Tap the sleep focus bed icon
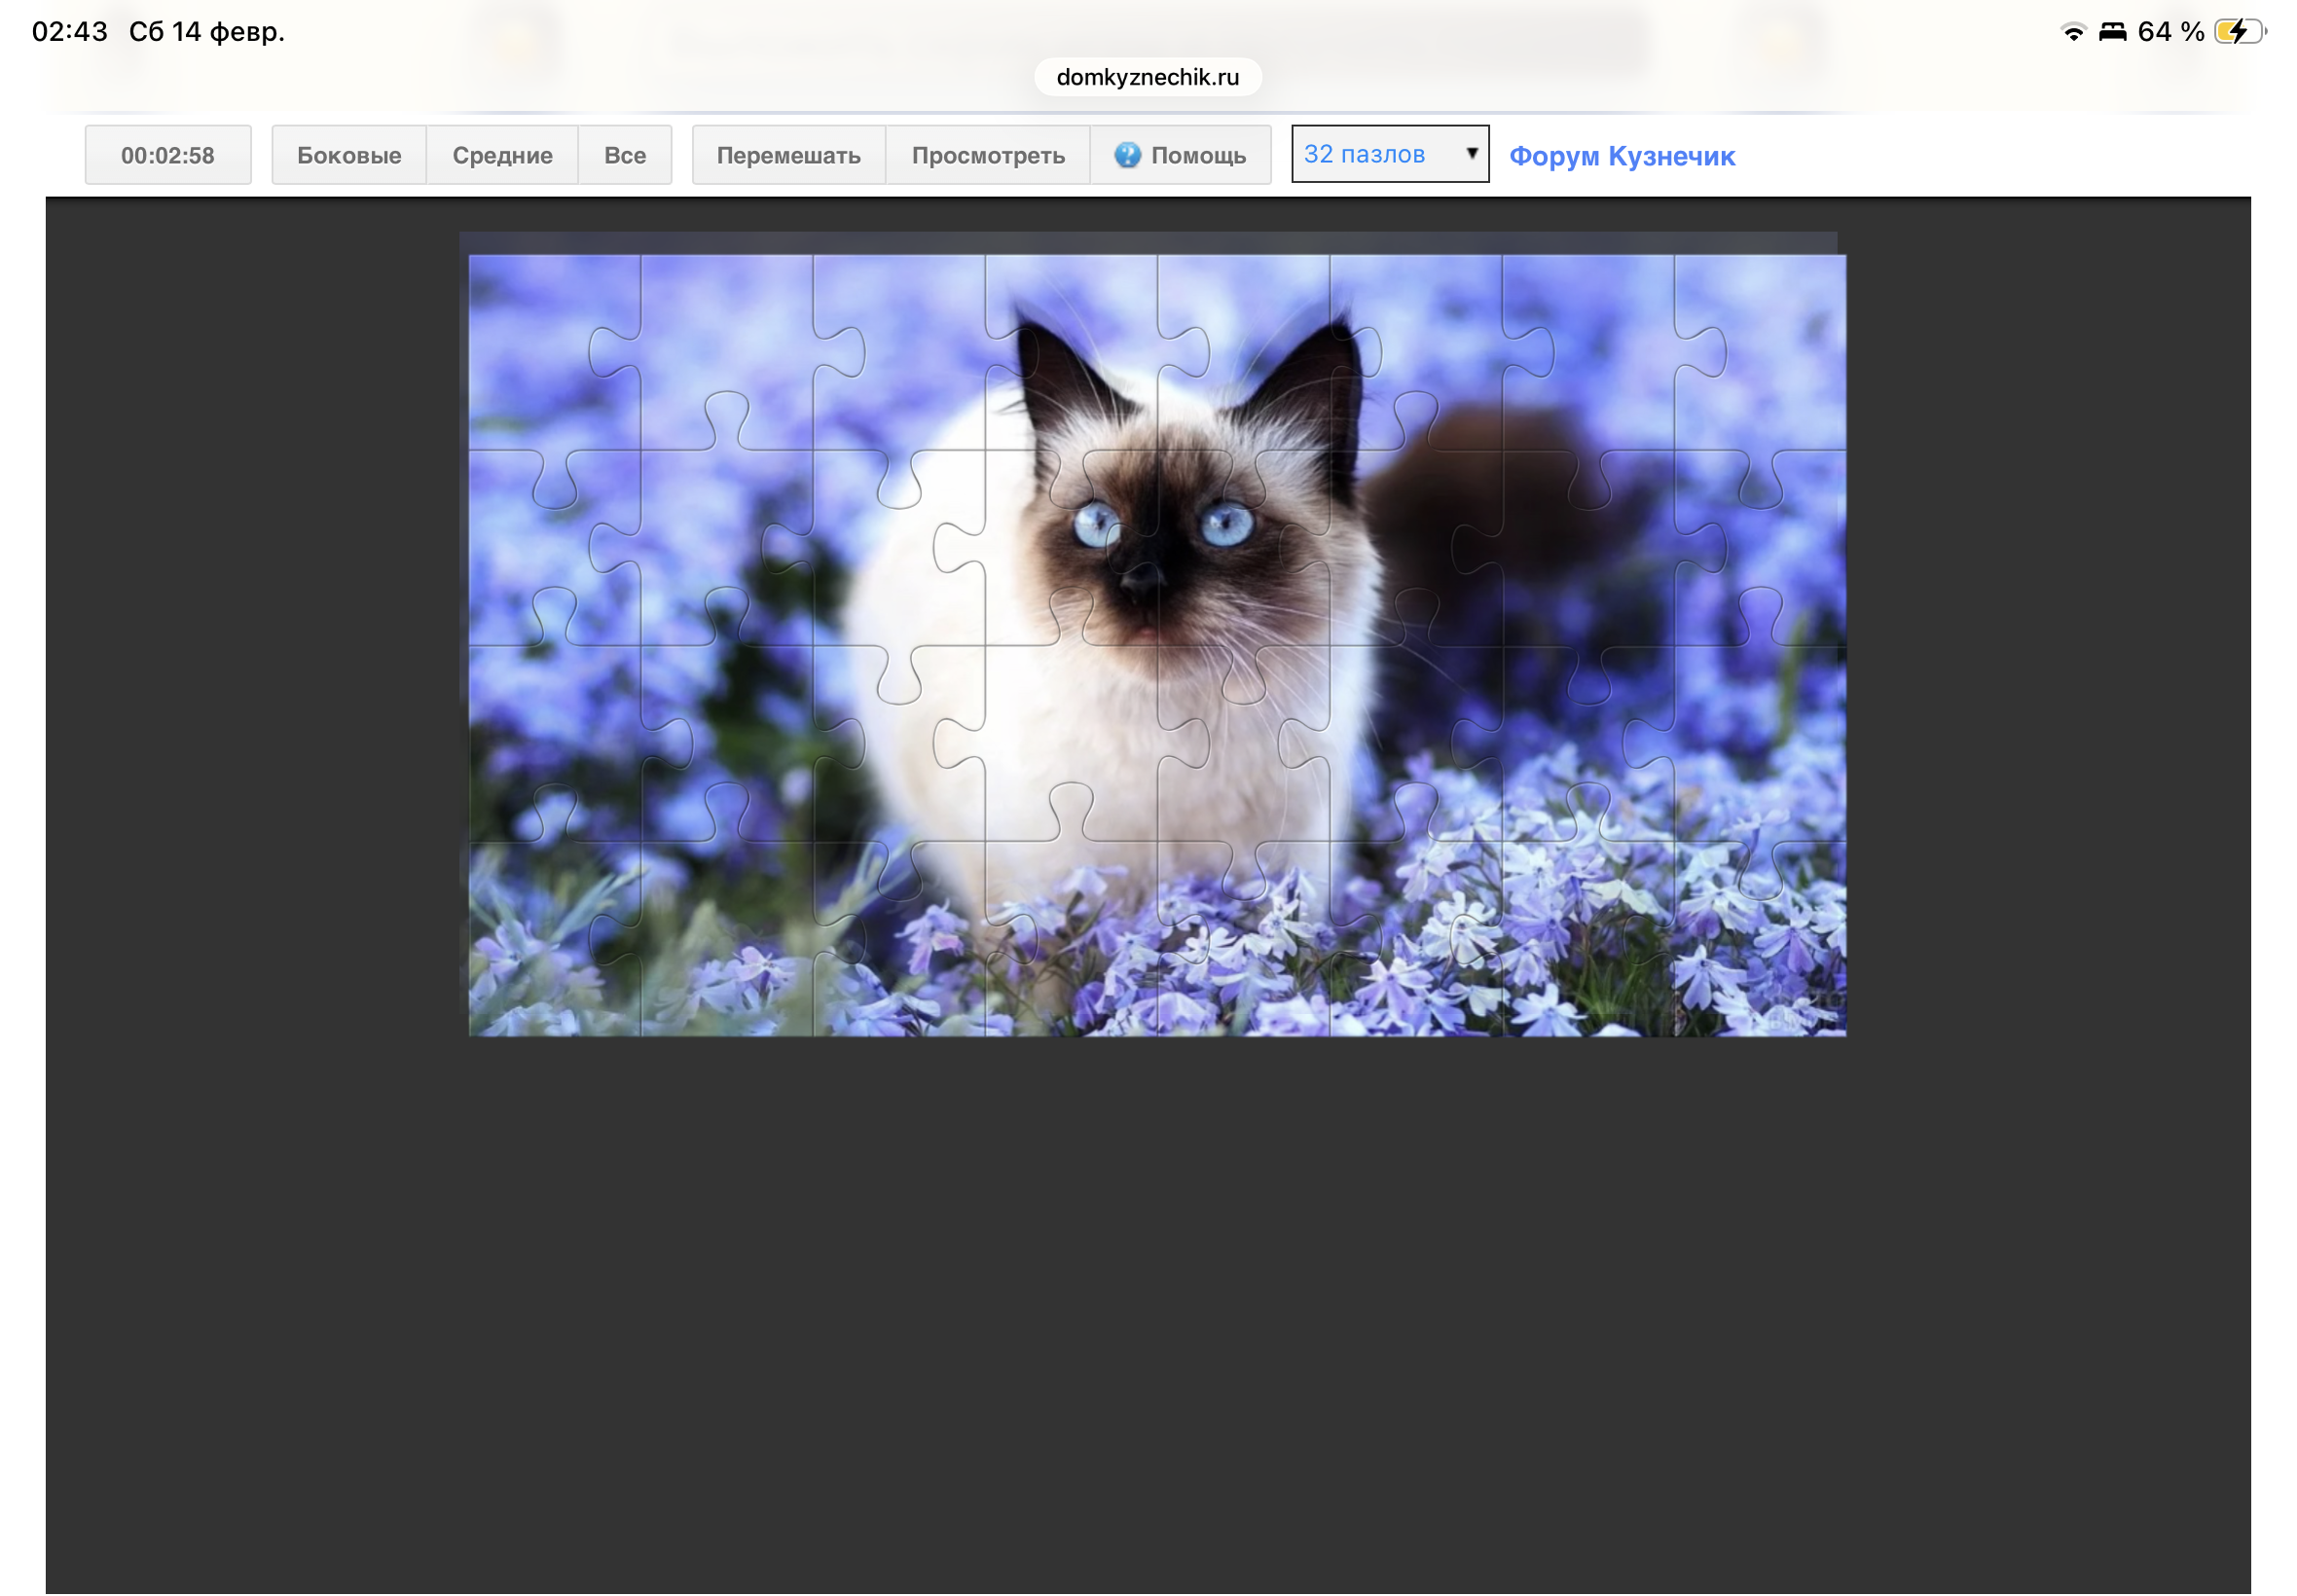Screen dimensions: 2297x1596 point(2112,32)
